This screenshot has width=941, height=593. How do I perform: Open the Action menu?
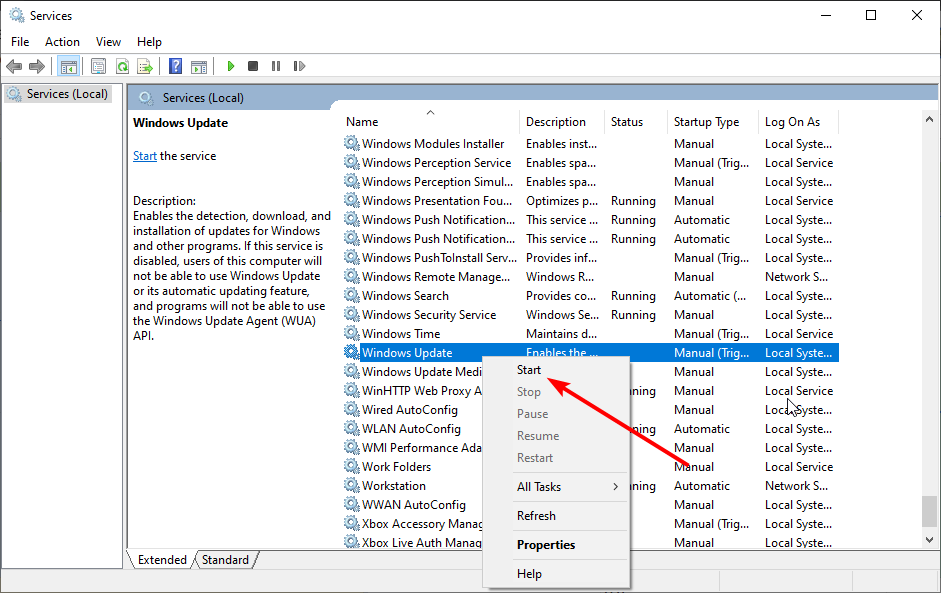[62, 42]
